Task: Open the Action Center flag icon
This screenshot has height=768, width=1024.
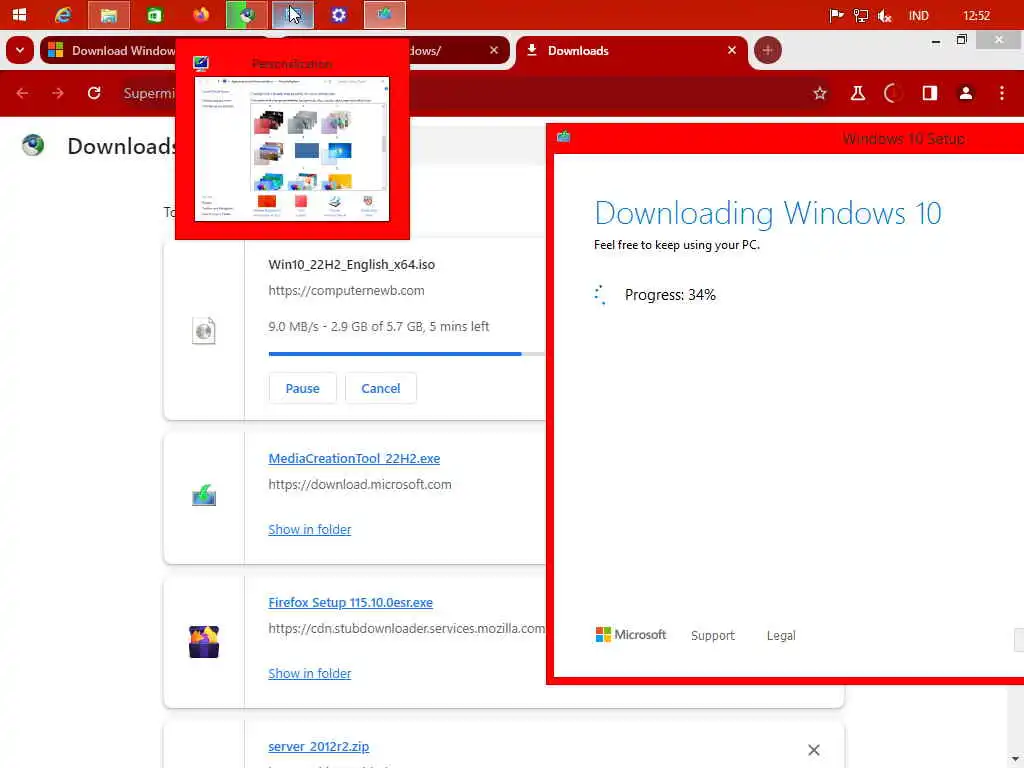Action: pyautogui.click(x=836, y=16)
